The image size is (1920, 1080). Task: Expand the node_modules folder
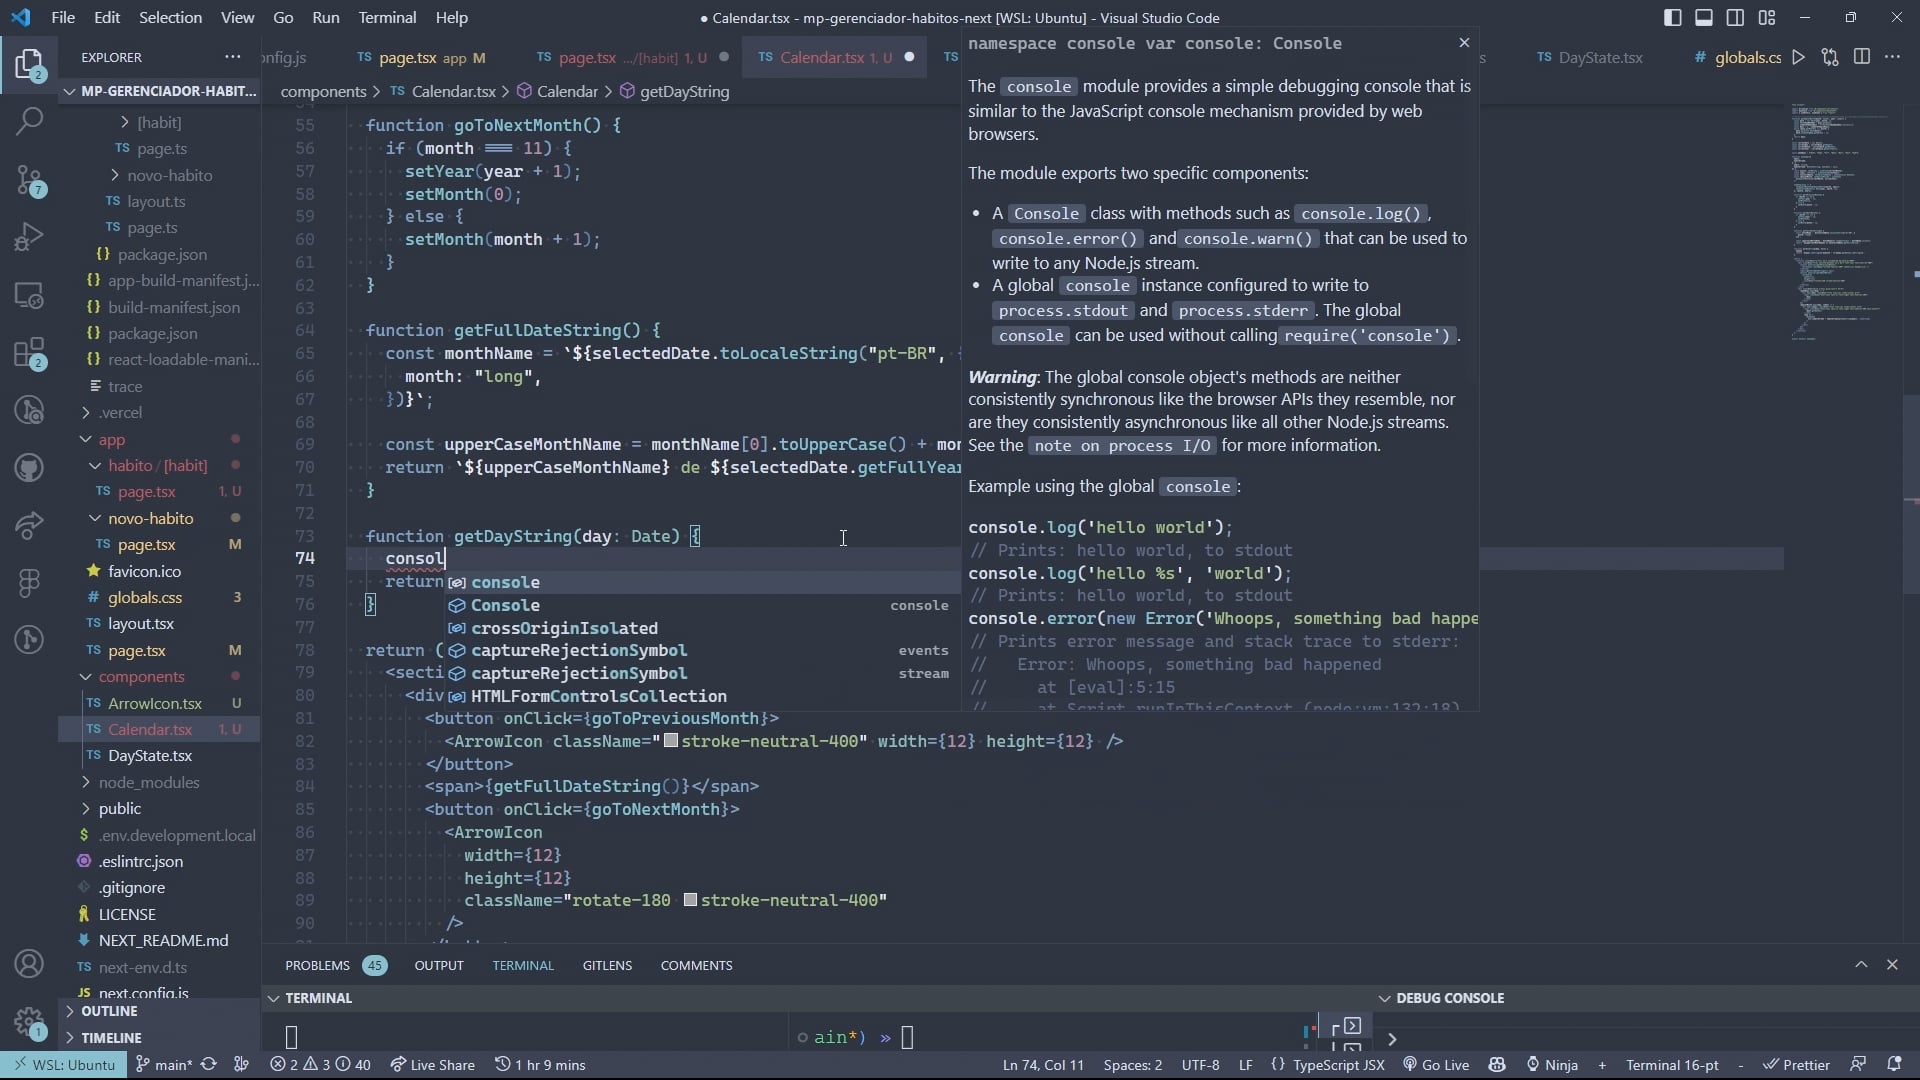click(148, 782)
